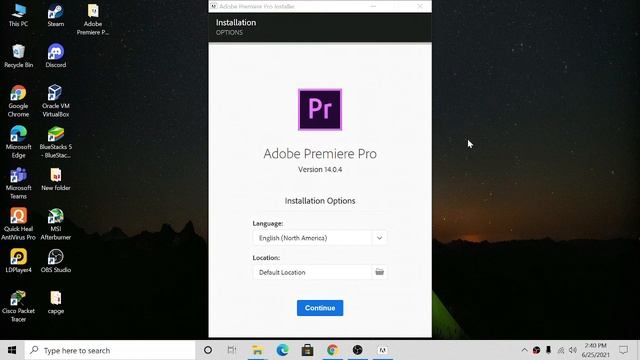Open the Language dropdown in the installer

click(x=320, y=238)
